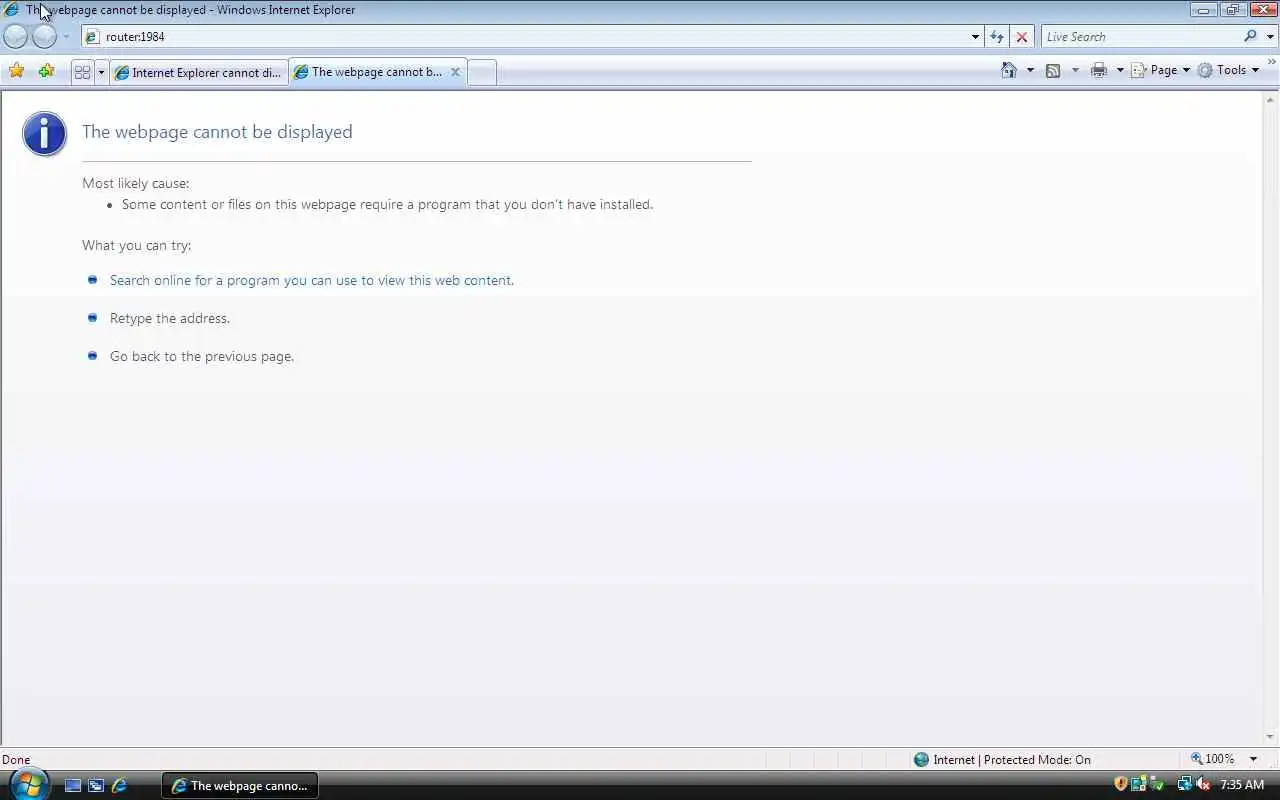The width and height of the screenshot is (1280, 800).
Task: Open the search provider options dropdown
Action: pos(1270,37)
